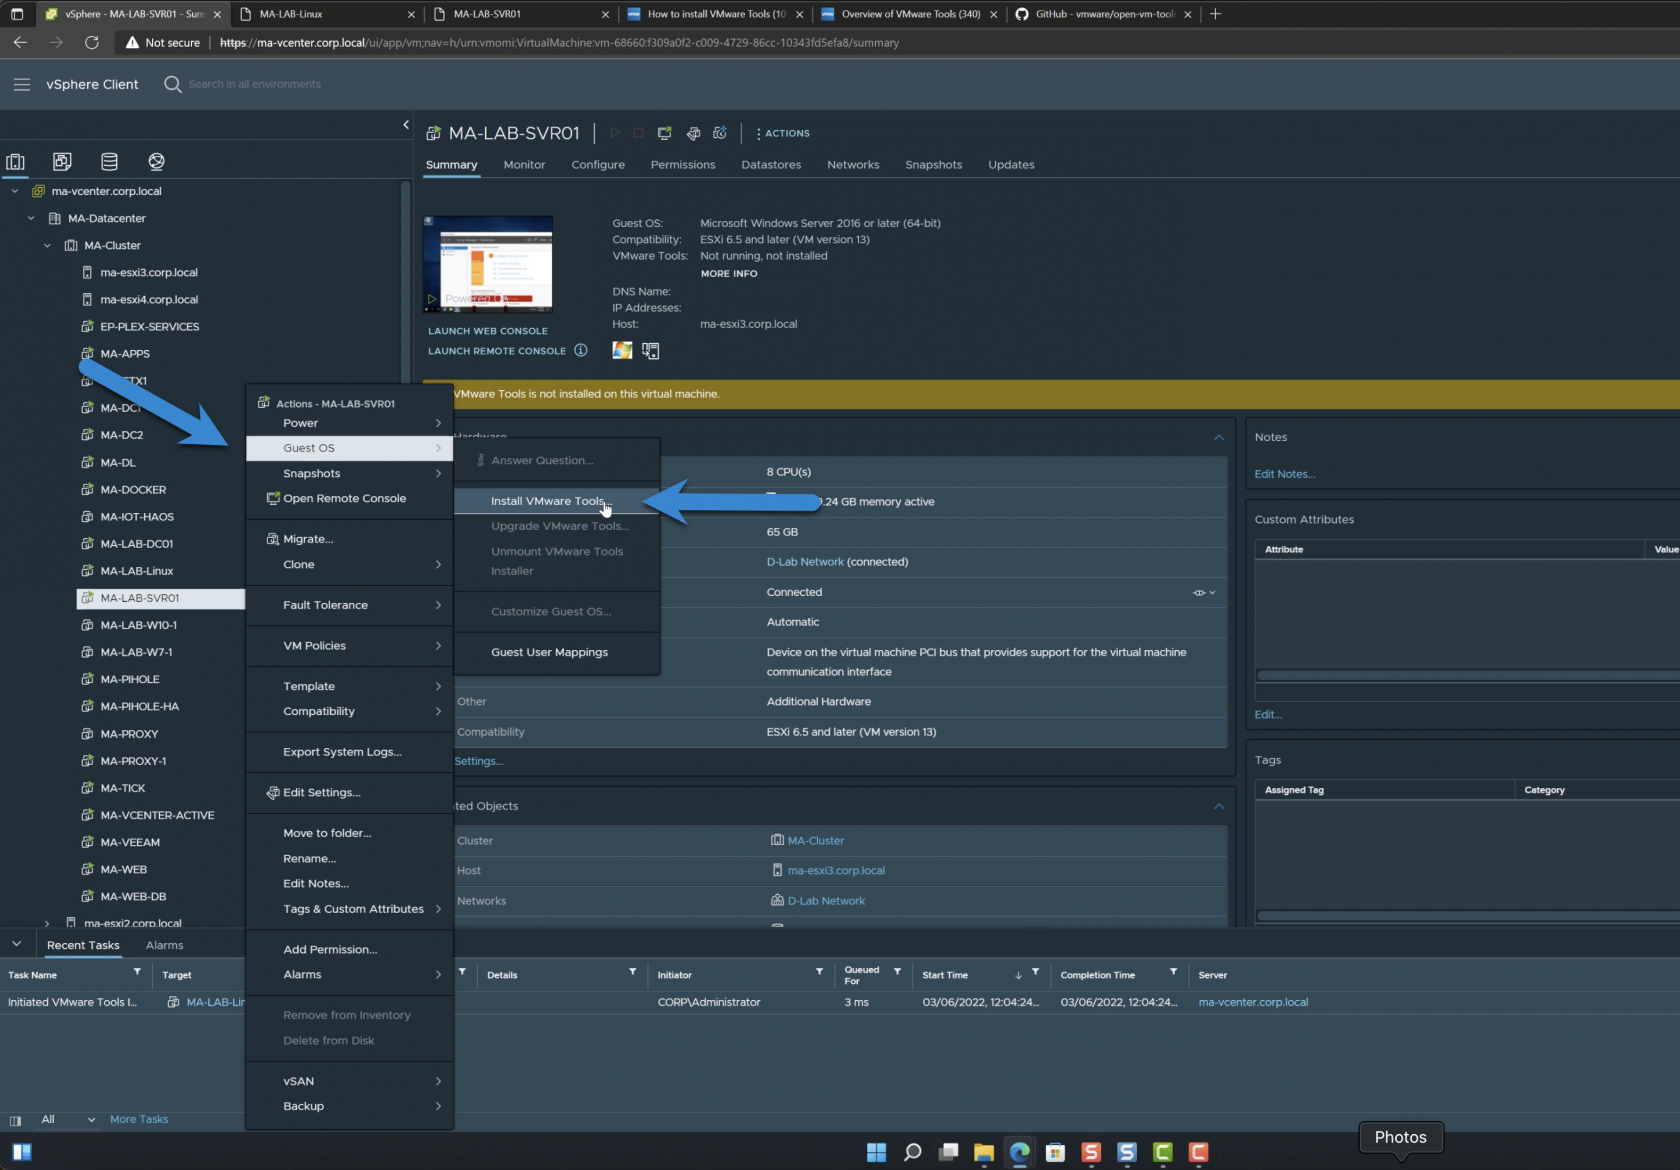Click the VM console thumbnail preview
This screenshot has height=1170, width=1680.
click(488, 264)
